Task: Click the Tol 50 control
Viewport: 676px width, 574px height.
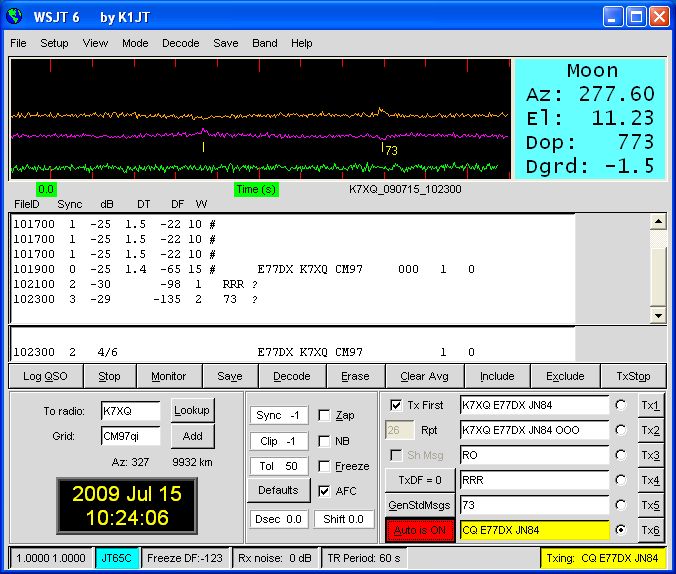Action: click(x=279, y=466)
